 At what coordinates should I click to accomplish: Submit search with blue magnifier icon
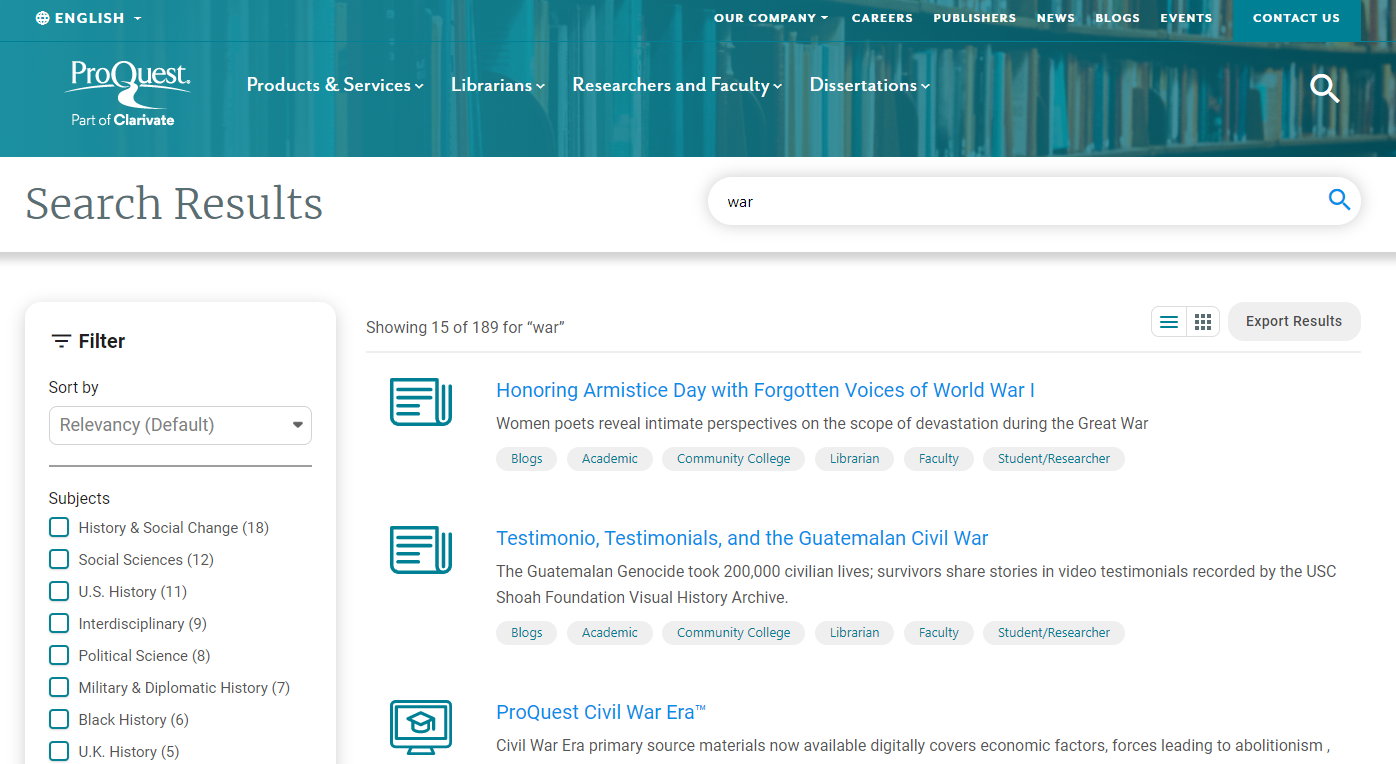click(x=1339, y=200)
